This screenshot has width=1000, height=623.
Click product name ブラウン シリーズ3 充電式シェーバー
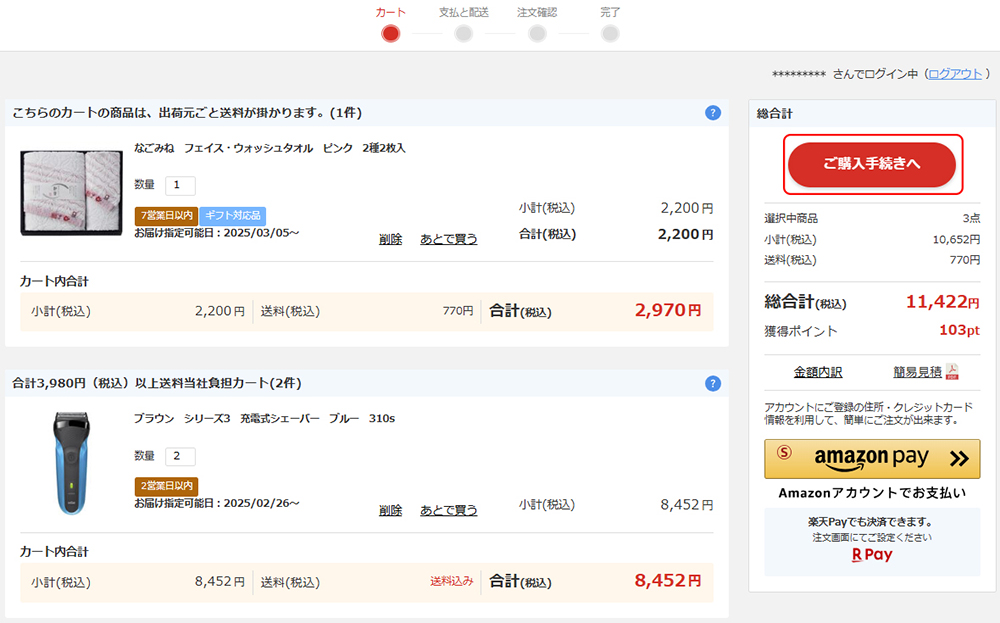click(265, 418)
